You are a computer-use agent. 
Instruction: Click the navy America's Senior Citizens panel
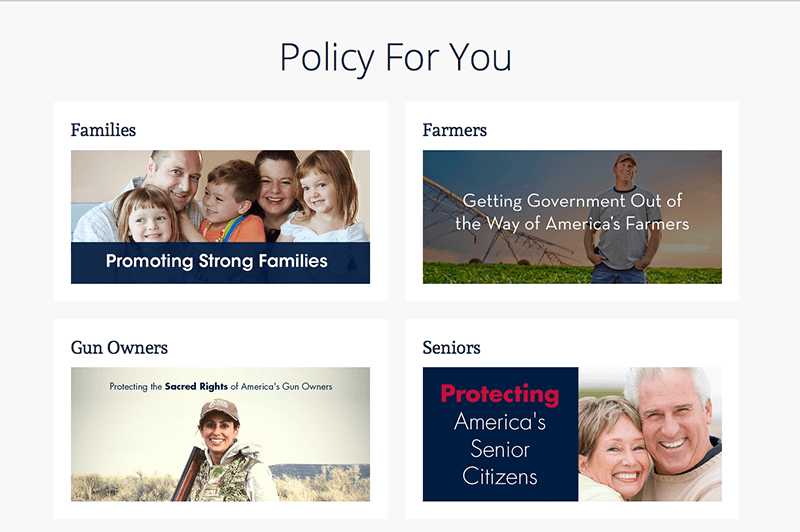(x=501, y=434)
